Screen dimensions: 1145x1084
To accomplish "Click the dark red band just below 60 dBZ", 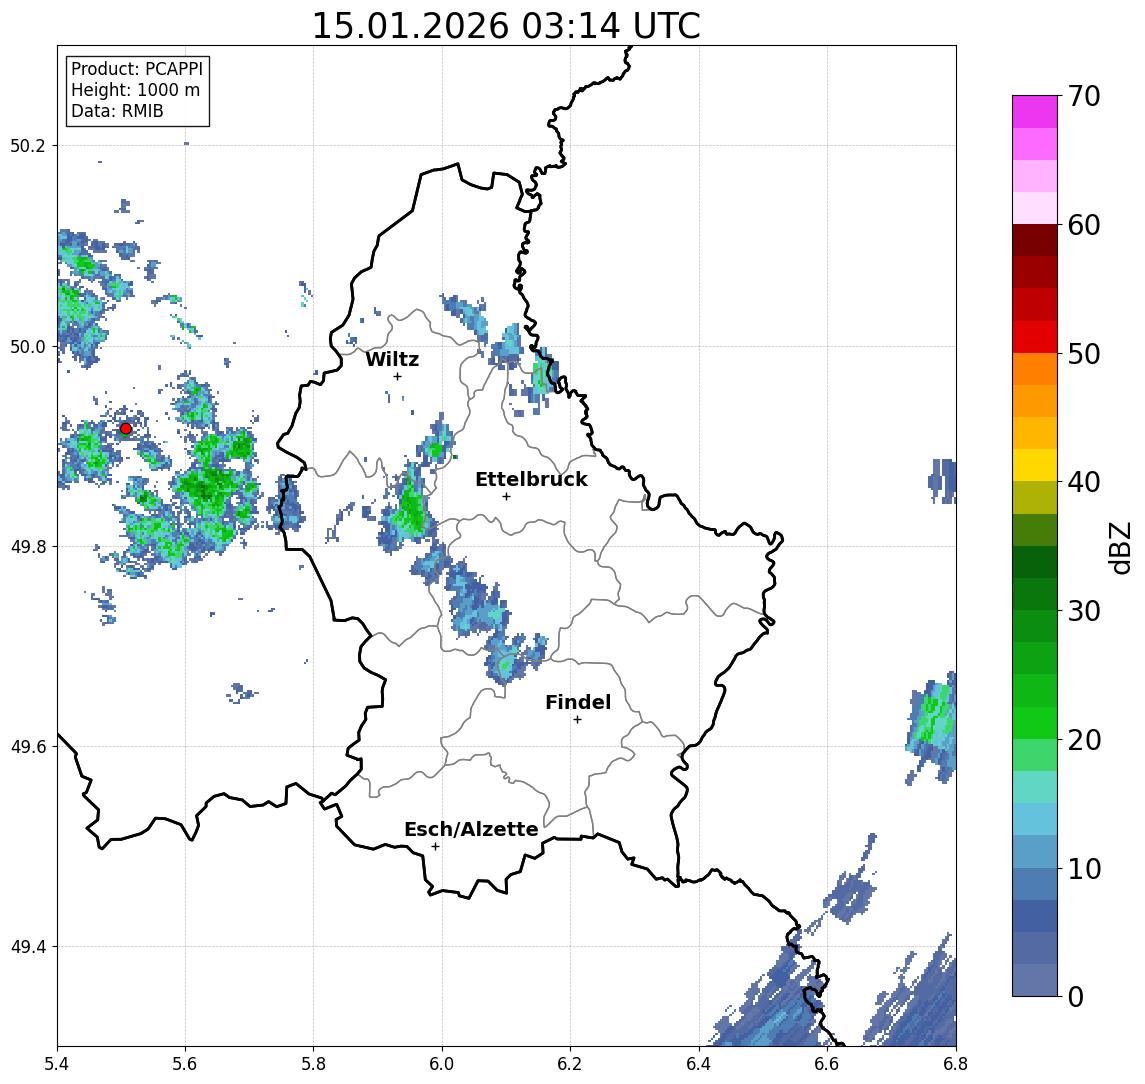I will (x=1035, y=240).
